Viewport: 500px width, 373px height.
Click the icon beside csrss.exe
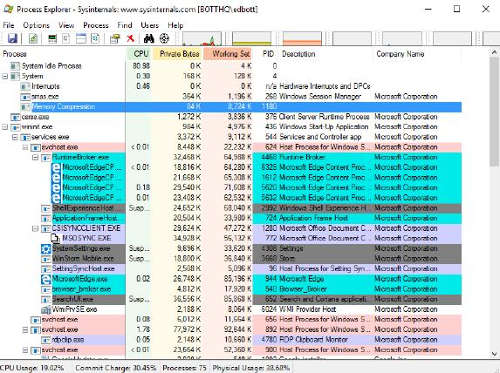tap(15, 117)
